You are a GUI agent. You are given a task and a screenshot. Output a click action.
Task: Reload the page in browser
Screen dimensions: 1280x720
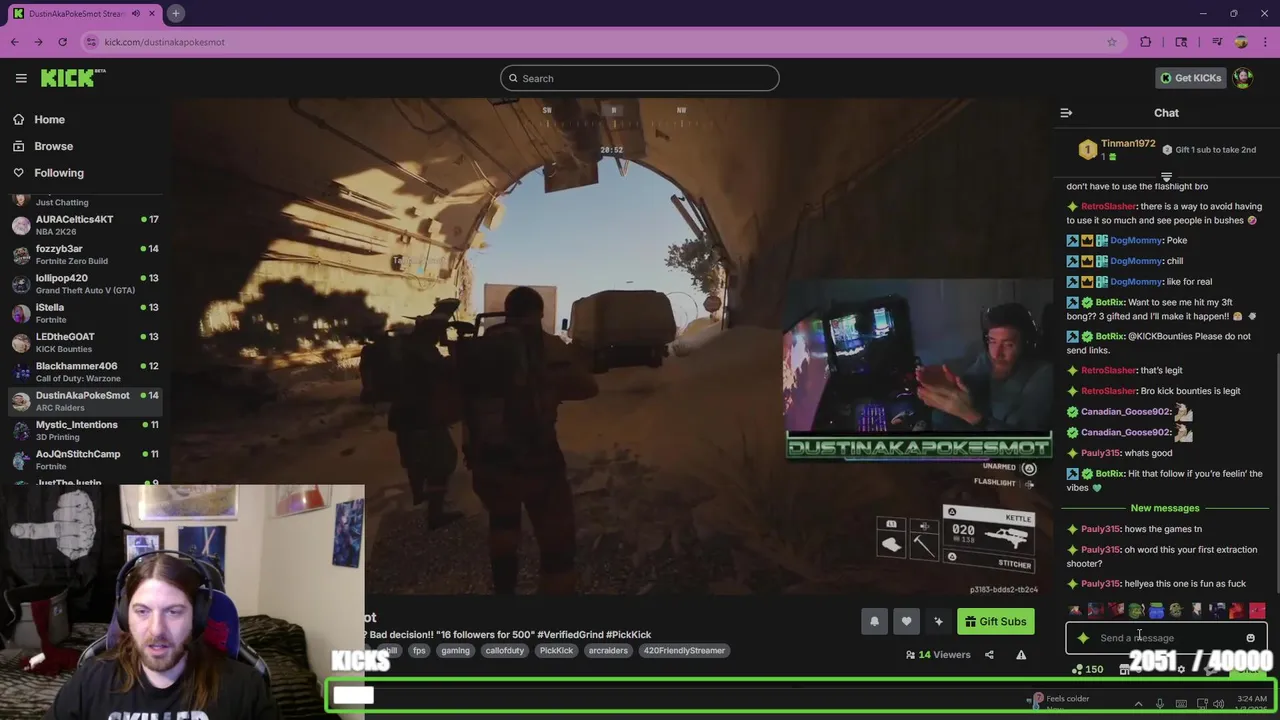[x=62, y=42]
